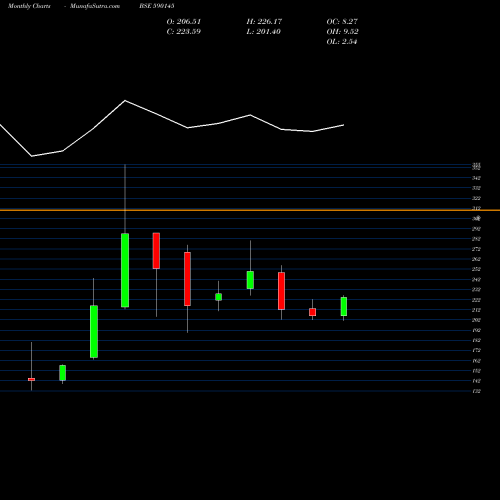Select the close price 'C: 223.59'
This screenshot has width=500, height=500.
click(x=184, y=32)
